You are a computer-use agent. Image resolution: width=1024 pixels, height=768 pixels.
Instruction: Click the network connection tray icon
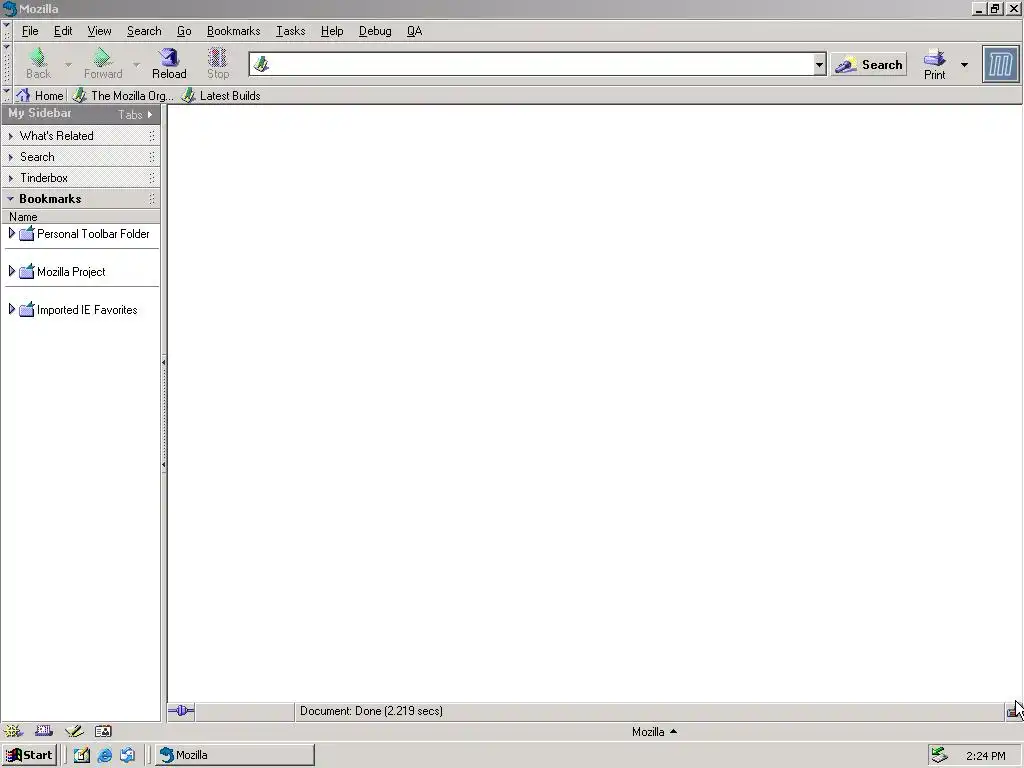coord(939,755)
